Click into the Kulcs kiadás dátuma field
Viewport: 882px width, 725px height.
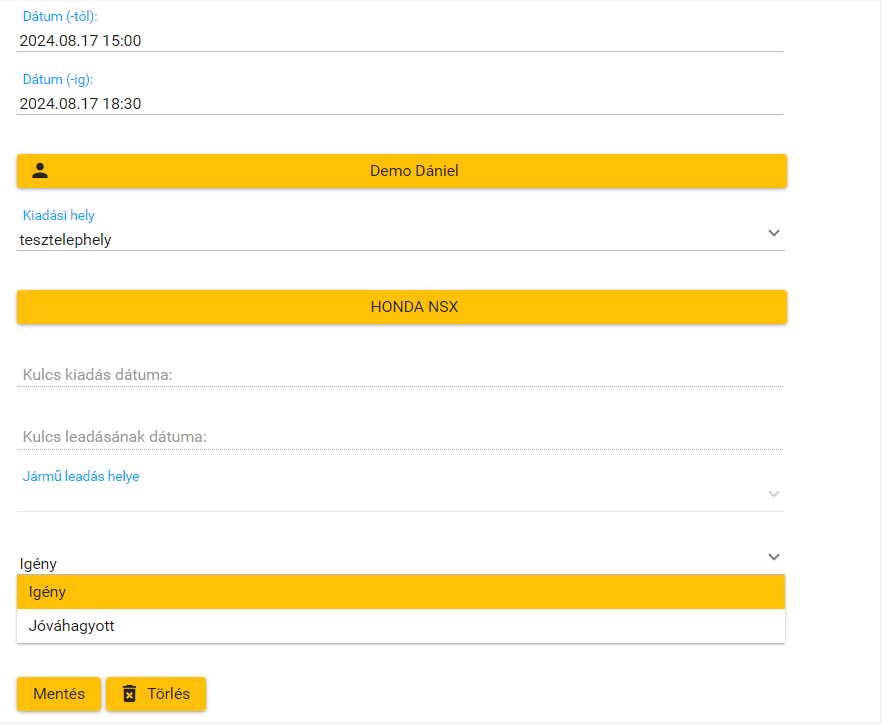[x=400, y=375]
